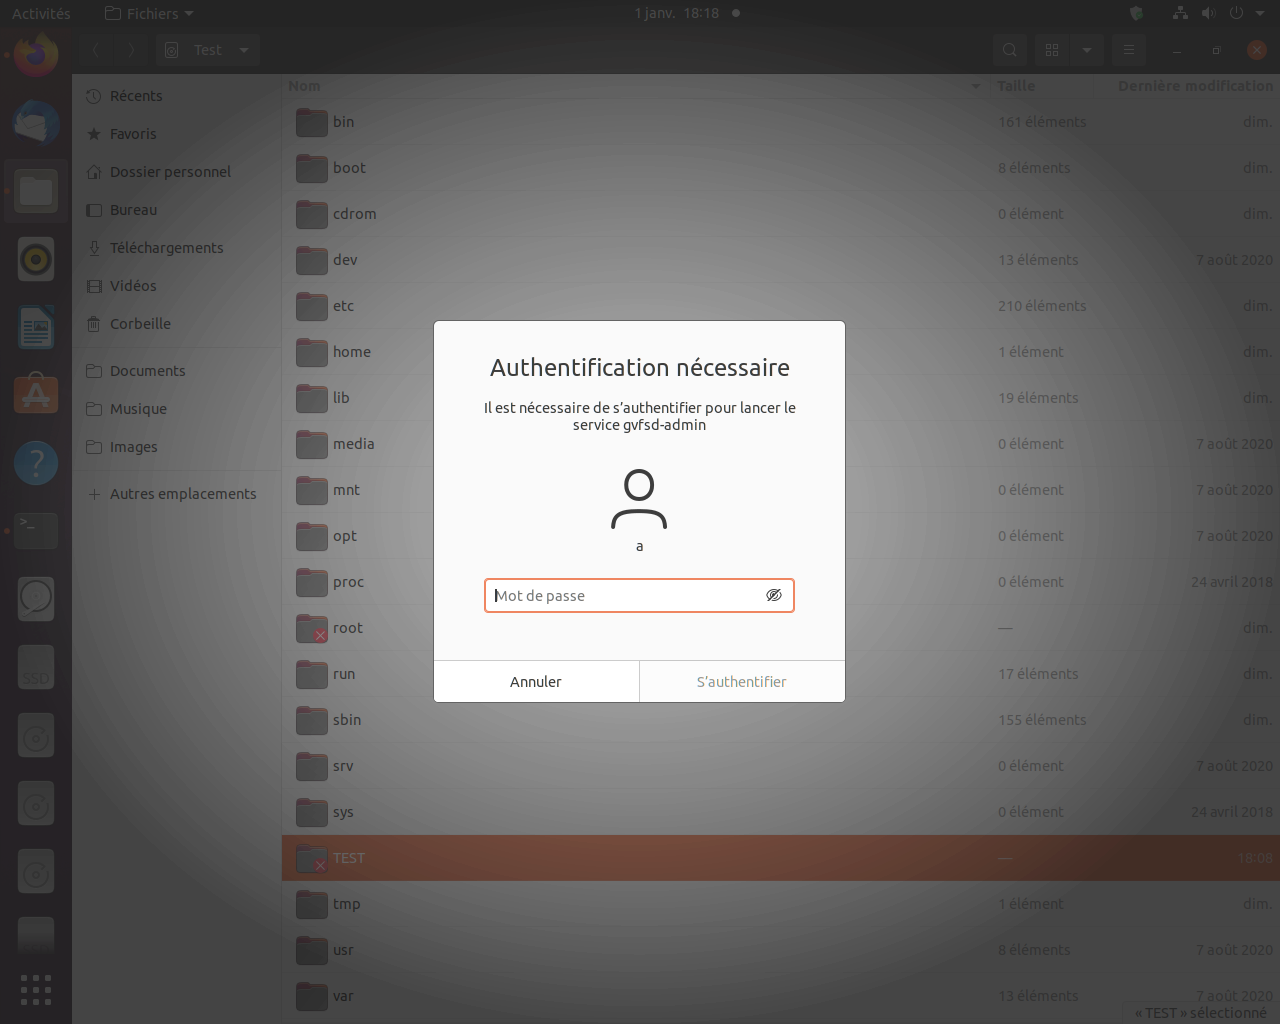Select the sbin folder row
Viewport: 1280px width, 1024px height.
pyautogui.click(x=781, y=720)
